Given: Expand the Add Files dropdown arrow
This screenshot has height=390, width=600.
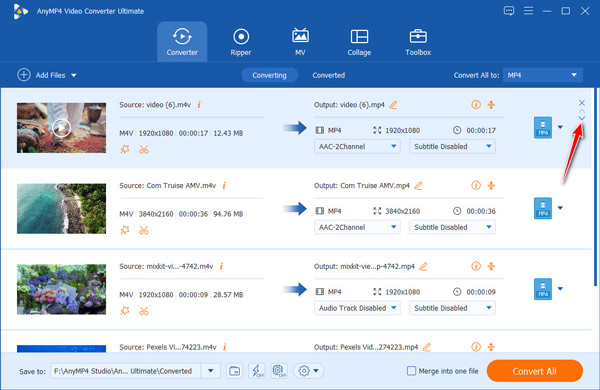Looking at the screenshot, I should click(74, 75).
